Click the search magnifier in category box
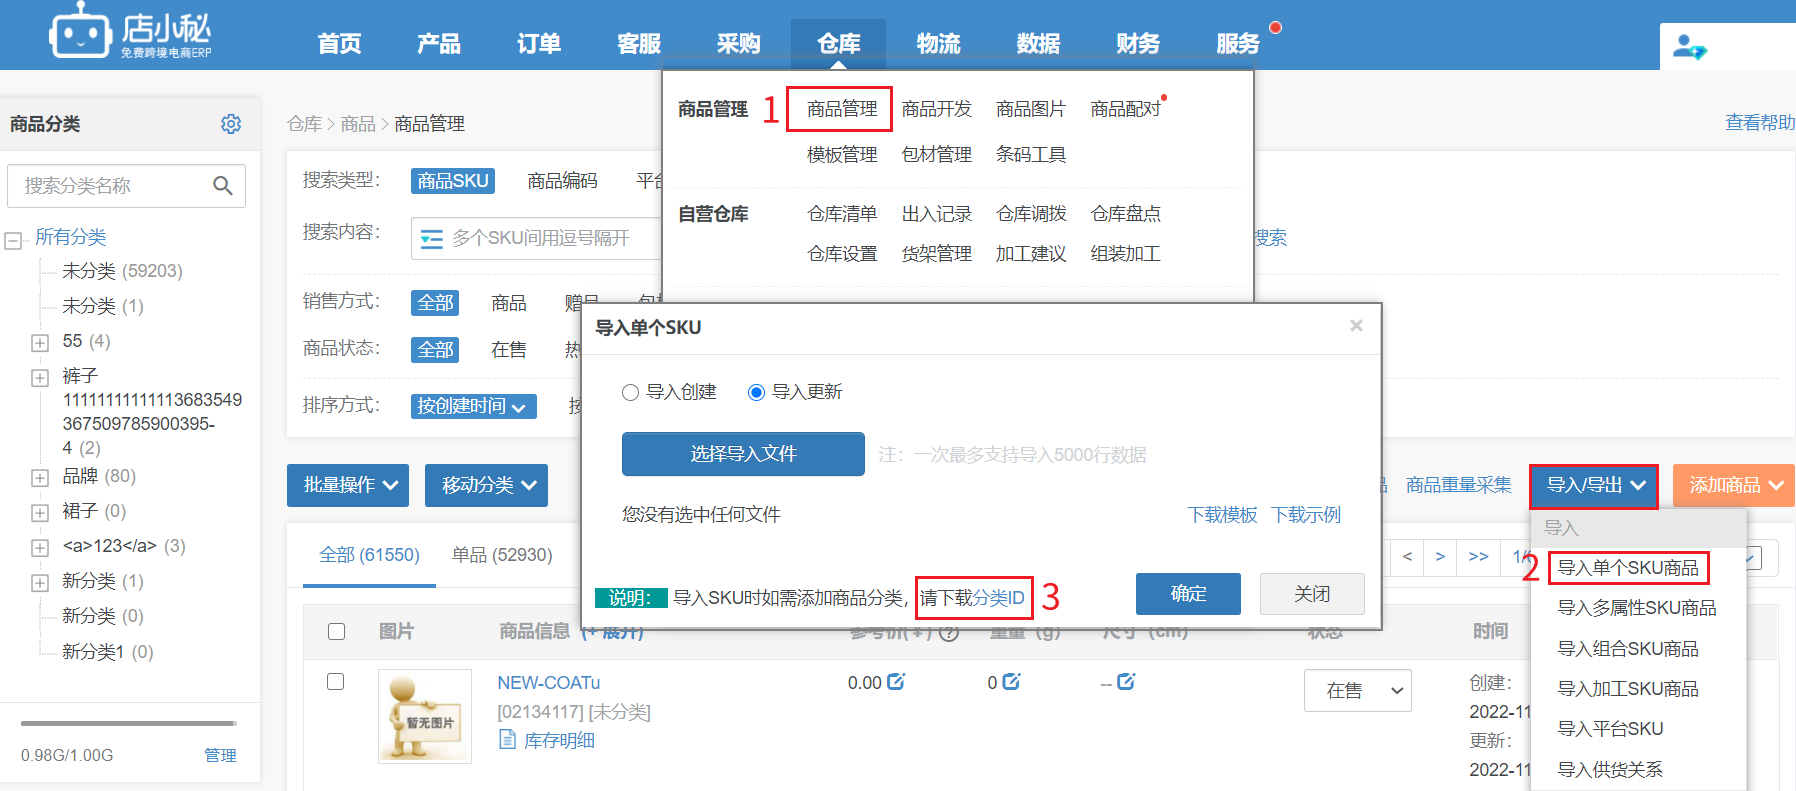Viewport: 1796px width, 791px height. pyautogui.click(x=222, y=186)
